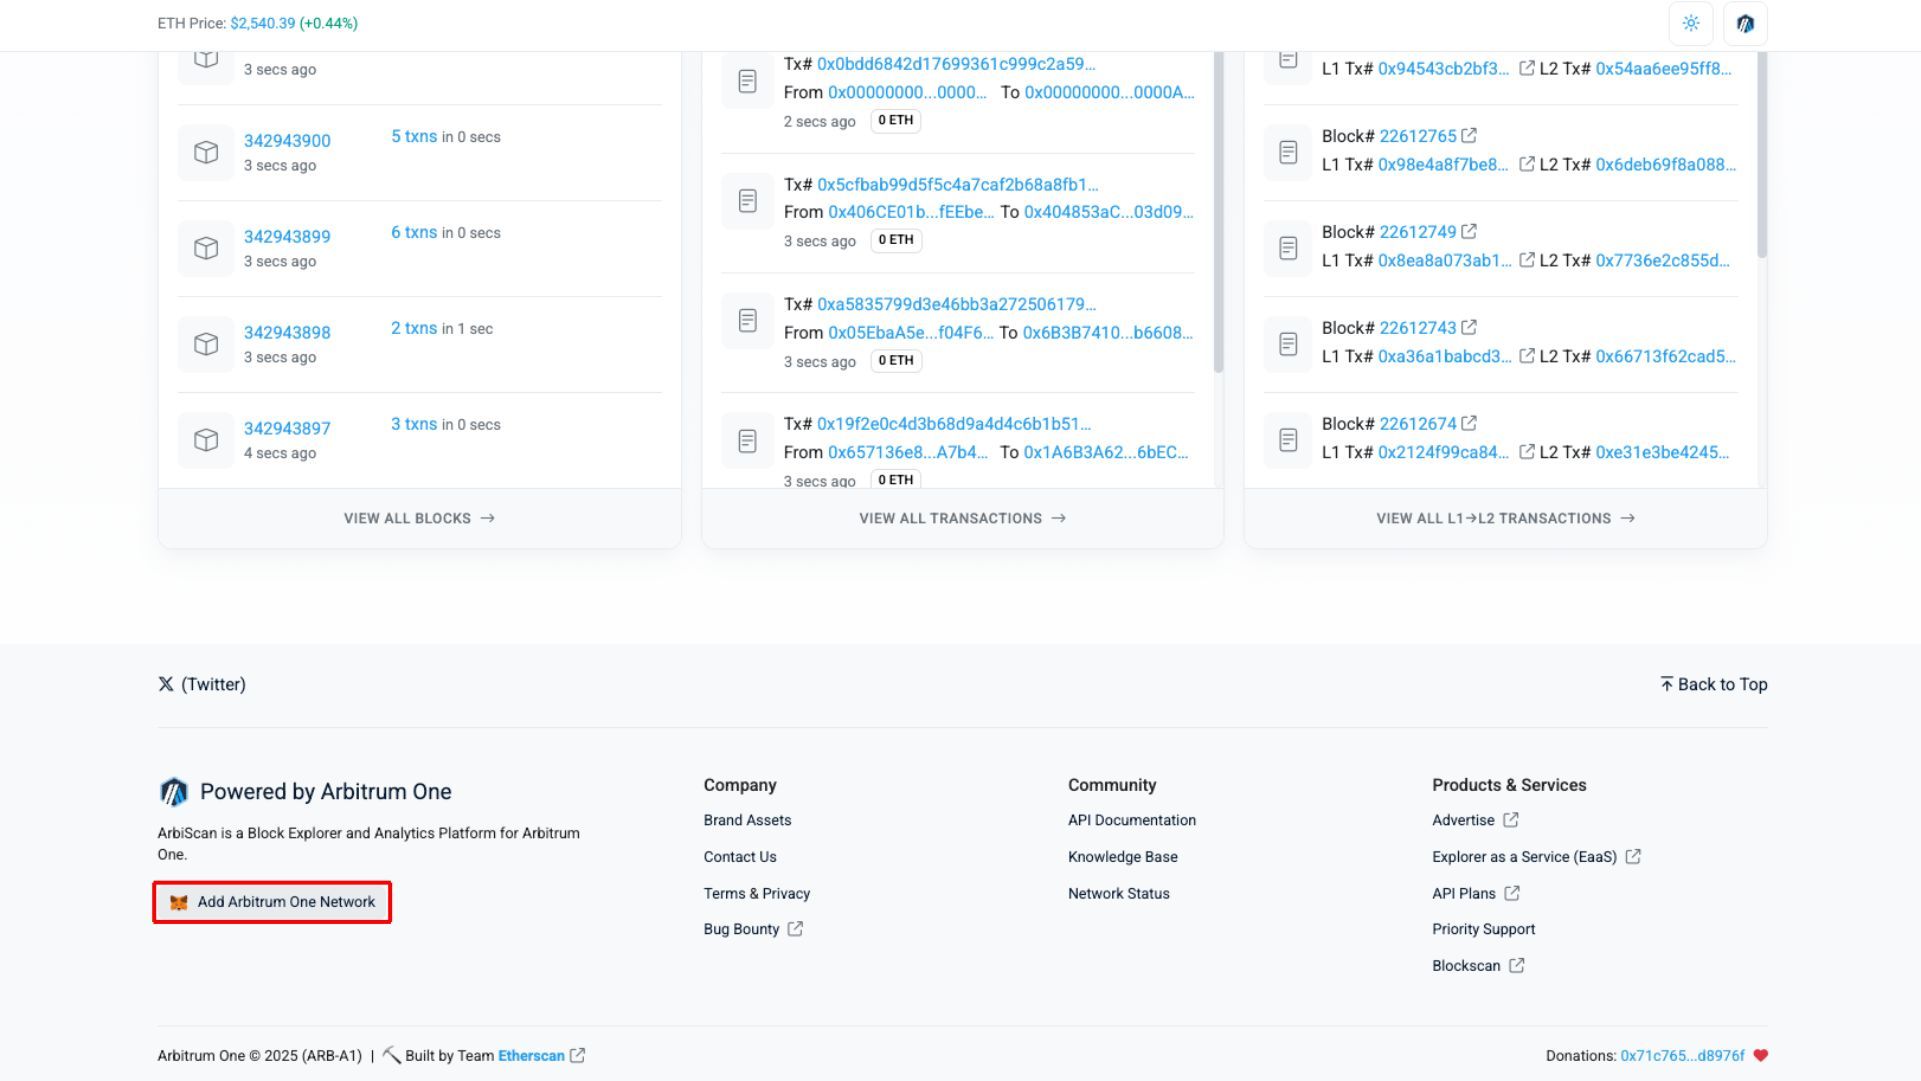Open transaction 0x0bdd6842d17699361c999c2a59...

coord(956,64)
